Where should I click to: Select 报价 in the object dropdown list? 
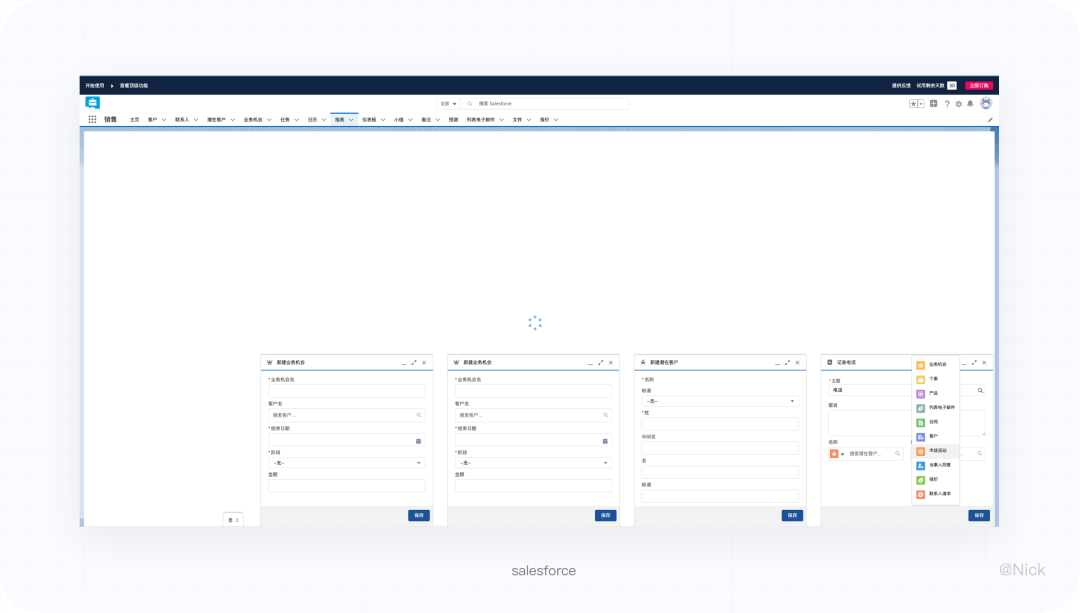pyautogui.click(x=935, y=479)
